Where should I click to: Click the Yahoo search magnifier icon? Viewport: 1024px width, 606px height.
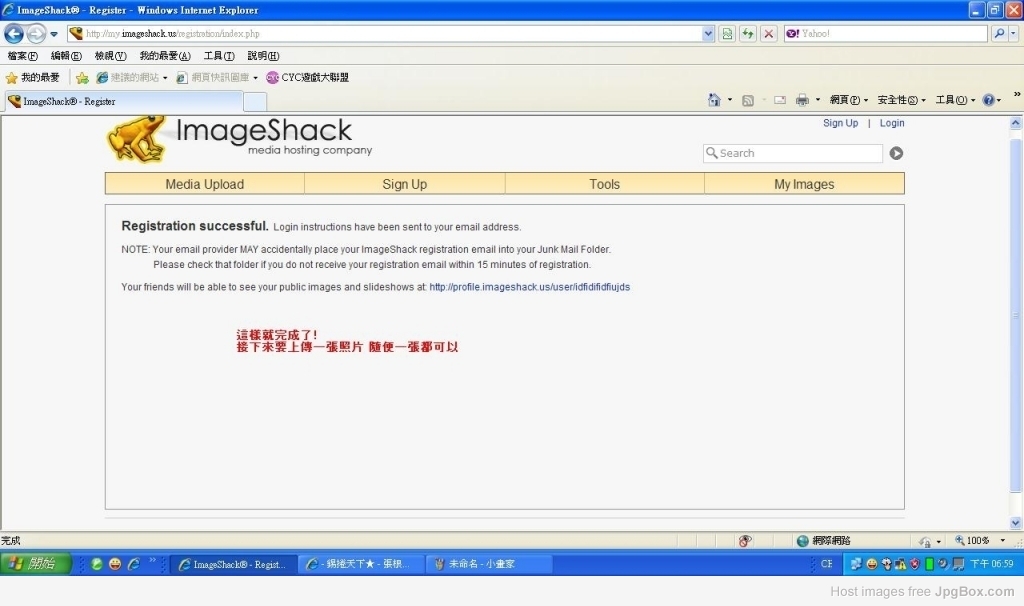(x=999, y=34)
